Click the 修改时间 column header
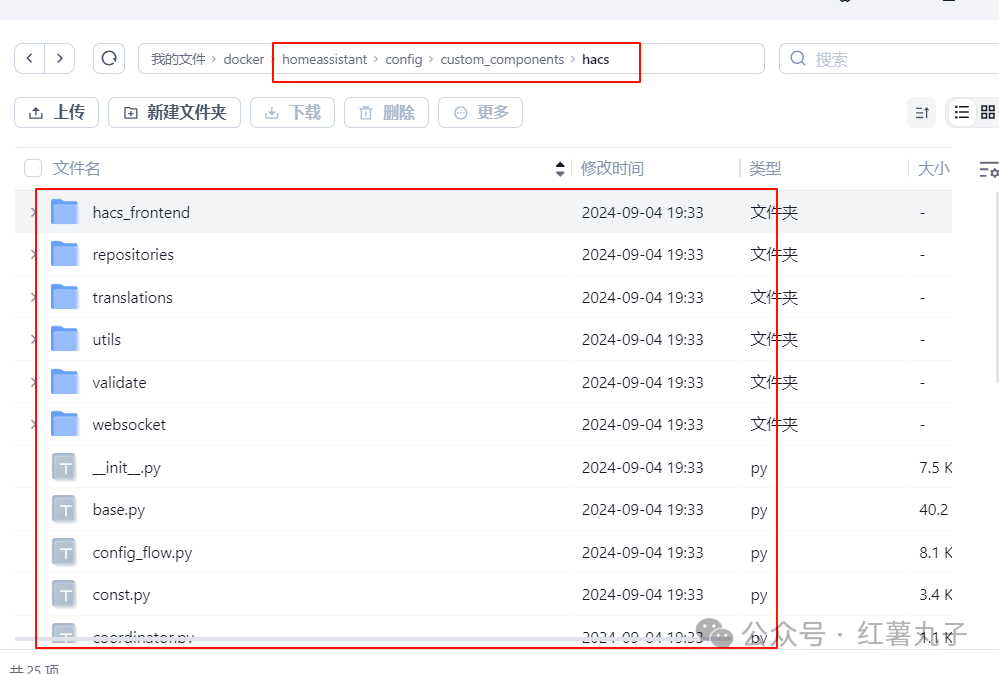Viewport: 999px width, 674px height. (x=612, y=168)
